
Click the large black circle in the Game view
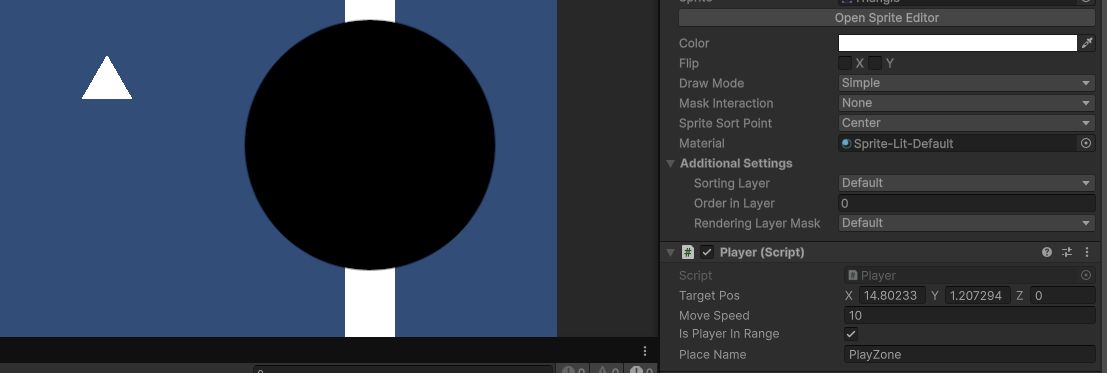pos(370,145)
